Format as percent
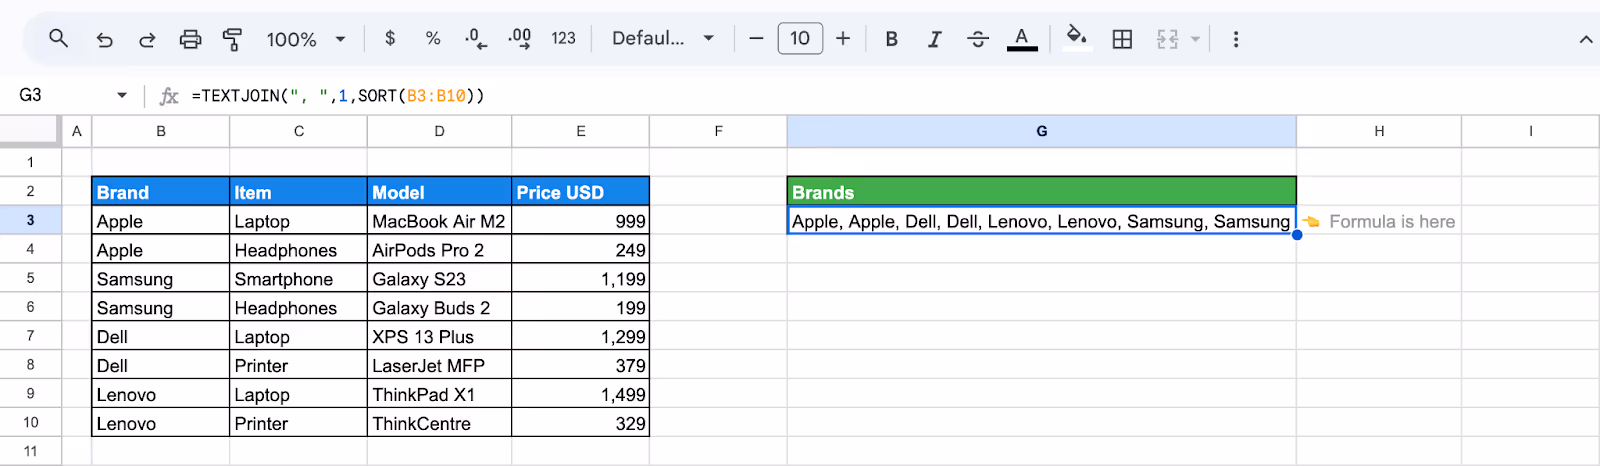 tap(433, 38)
